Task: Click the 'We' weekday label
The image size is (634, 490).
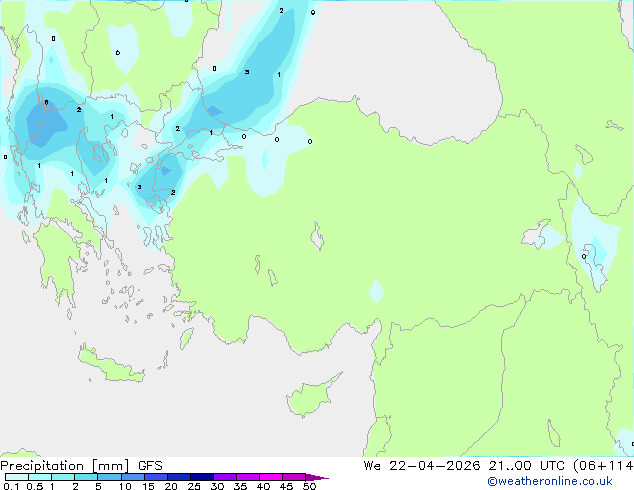Action: pyautogui.click(x=372, y=466)
